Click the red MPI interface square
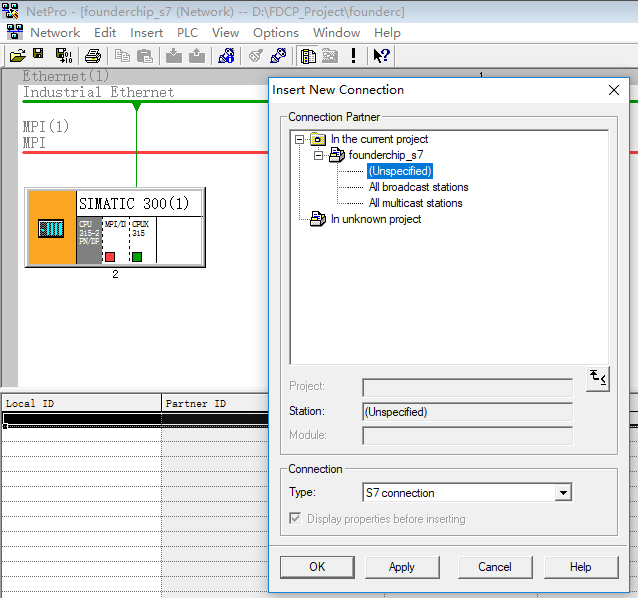 click(110, 257)
